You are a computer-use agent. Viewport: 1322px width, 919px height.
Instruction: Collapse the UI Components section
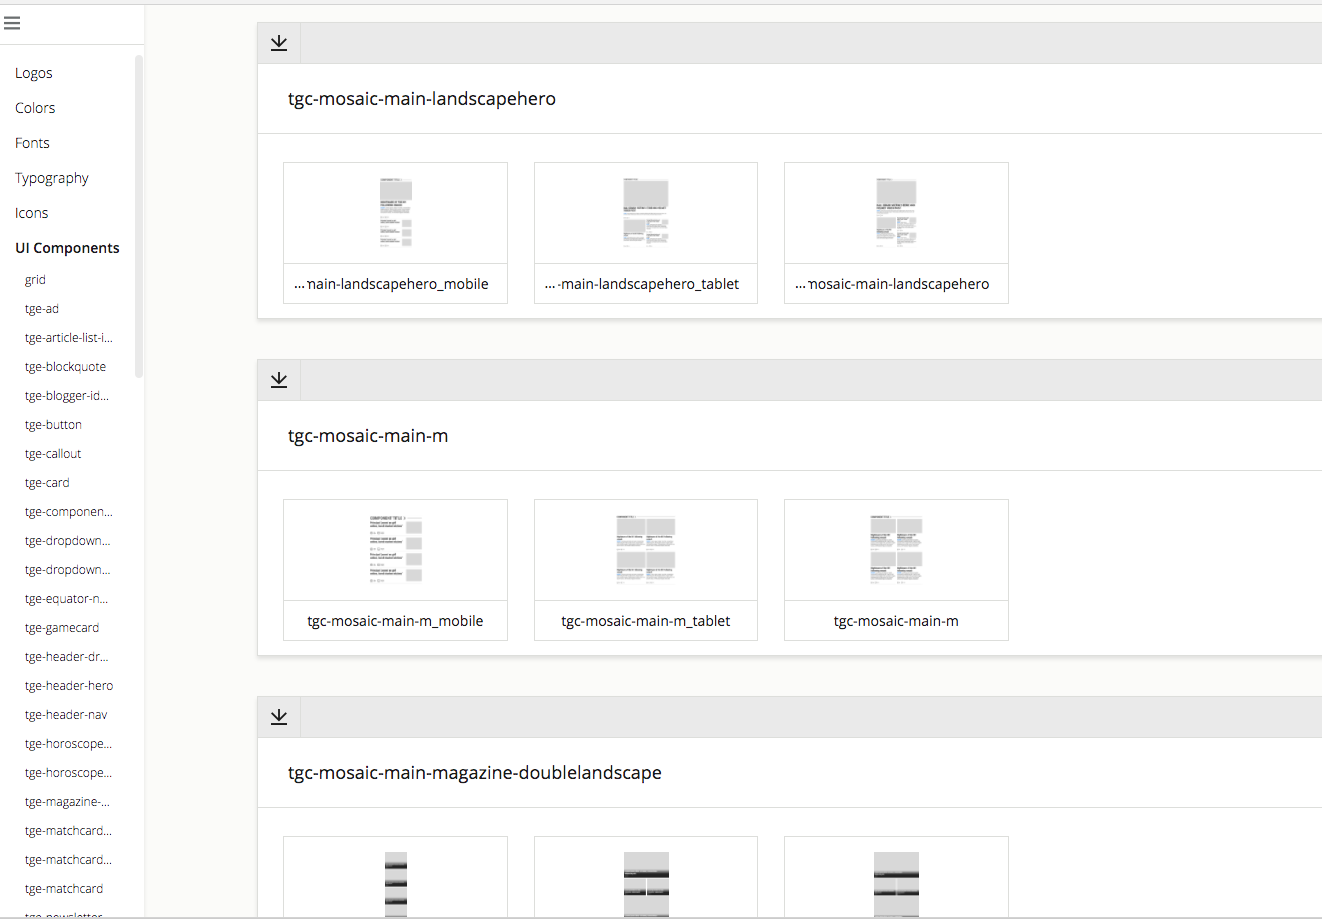[67, 248]
